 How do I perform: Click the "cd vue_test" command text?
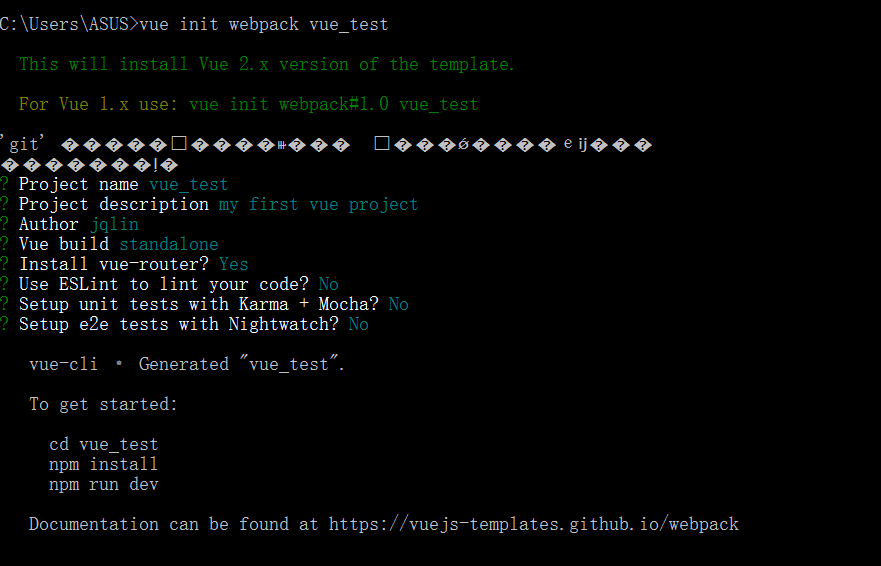click(103, 444)
